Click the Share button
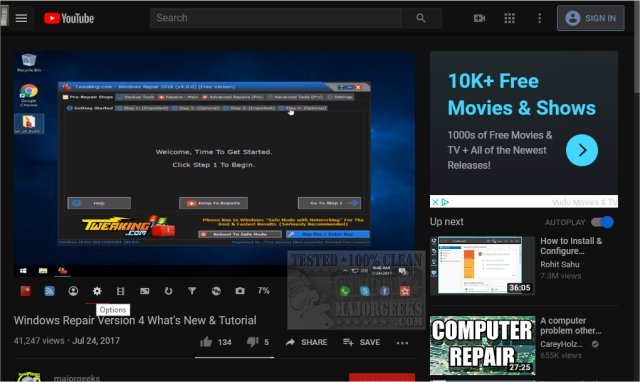This screenshot has height=382, width=640. (307, 342)
